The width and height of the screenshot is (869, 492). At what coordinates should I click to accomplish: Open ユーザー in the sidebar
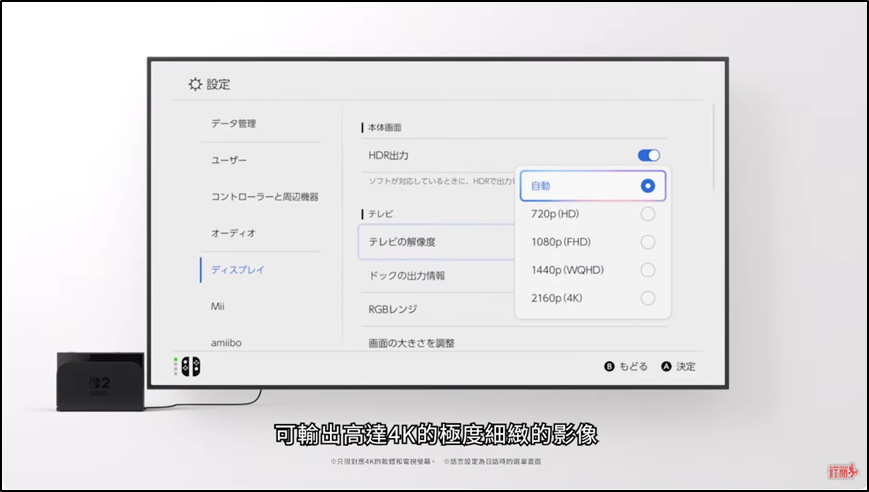[x=229, y=160]
